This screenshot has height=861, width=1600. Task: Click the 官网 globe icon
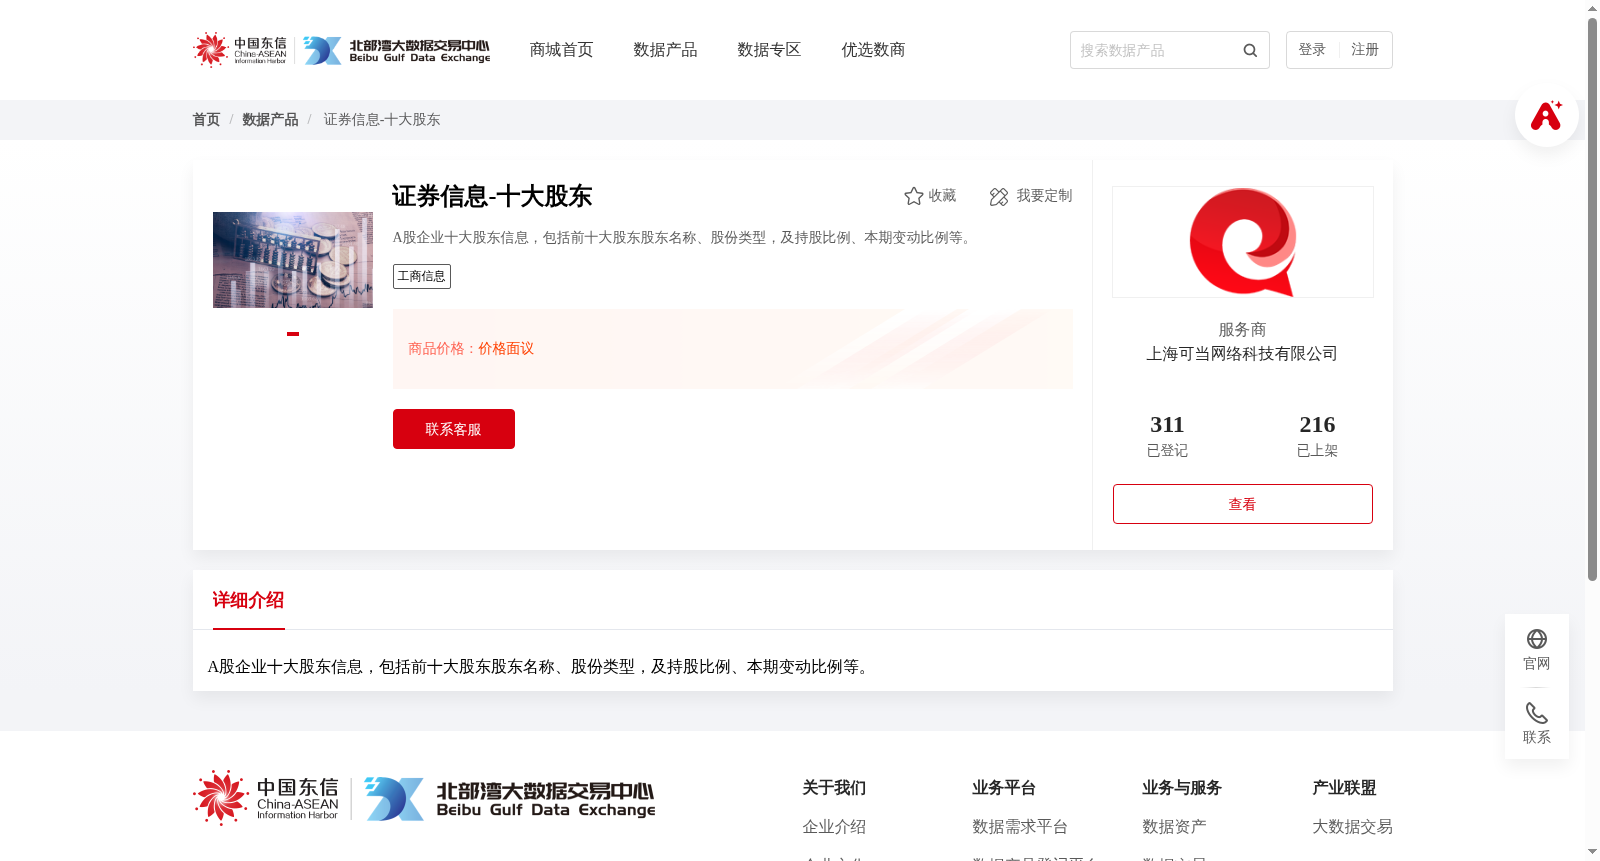tap(1537, 639)
